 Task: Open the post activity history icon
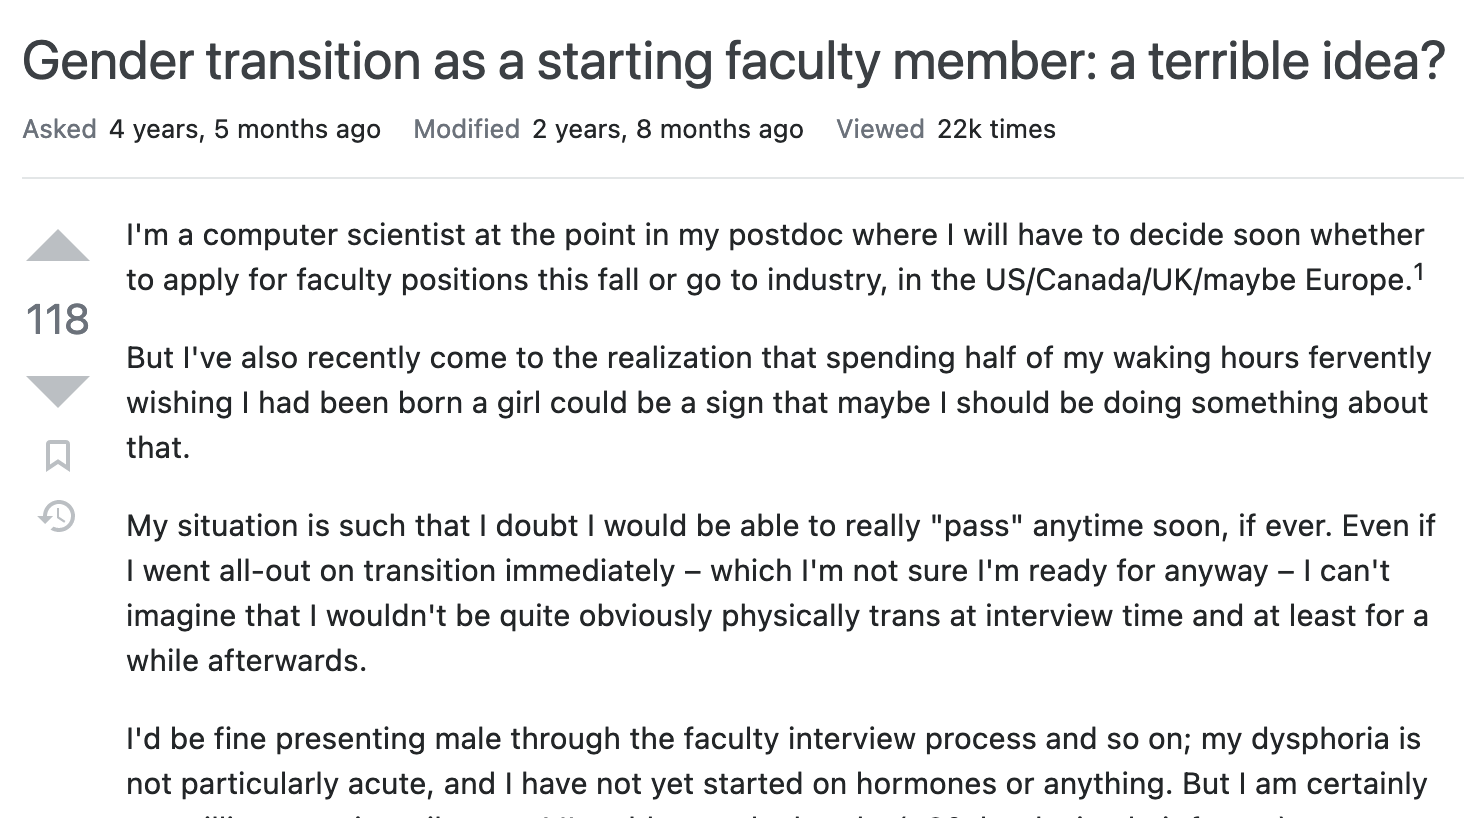[57, 516]
